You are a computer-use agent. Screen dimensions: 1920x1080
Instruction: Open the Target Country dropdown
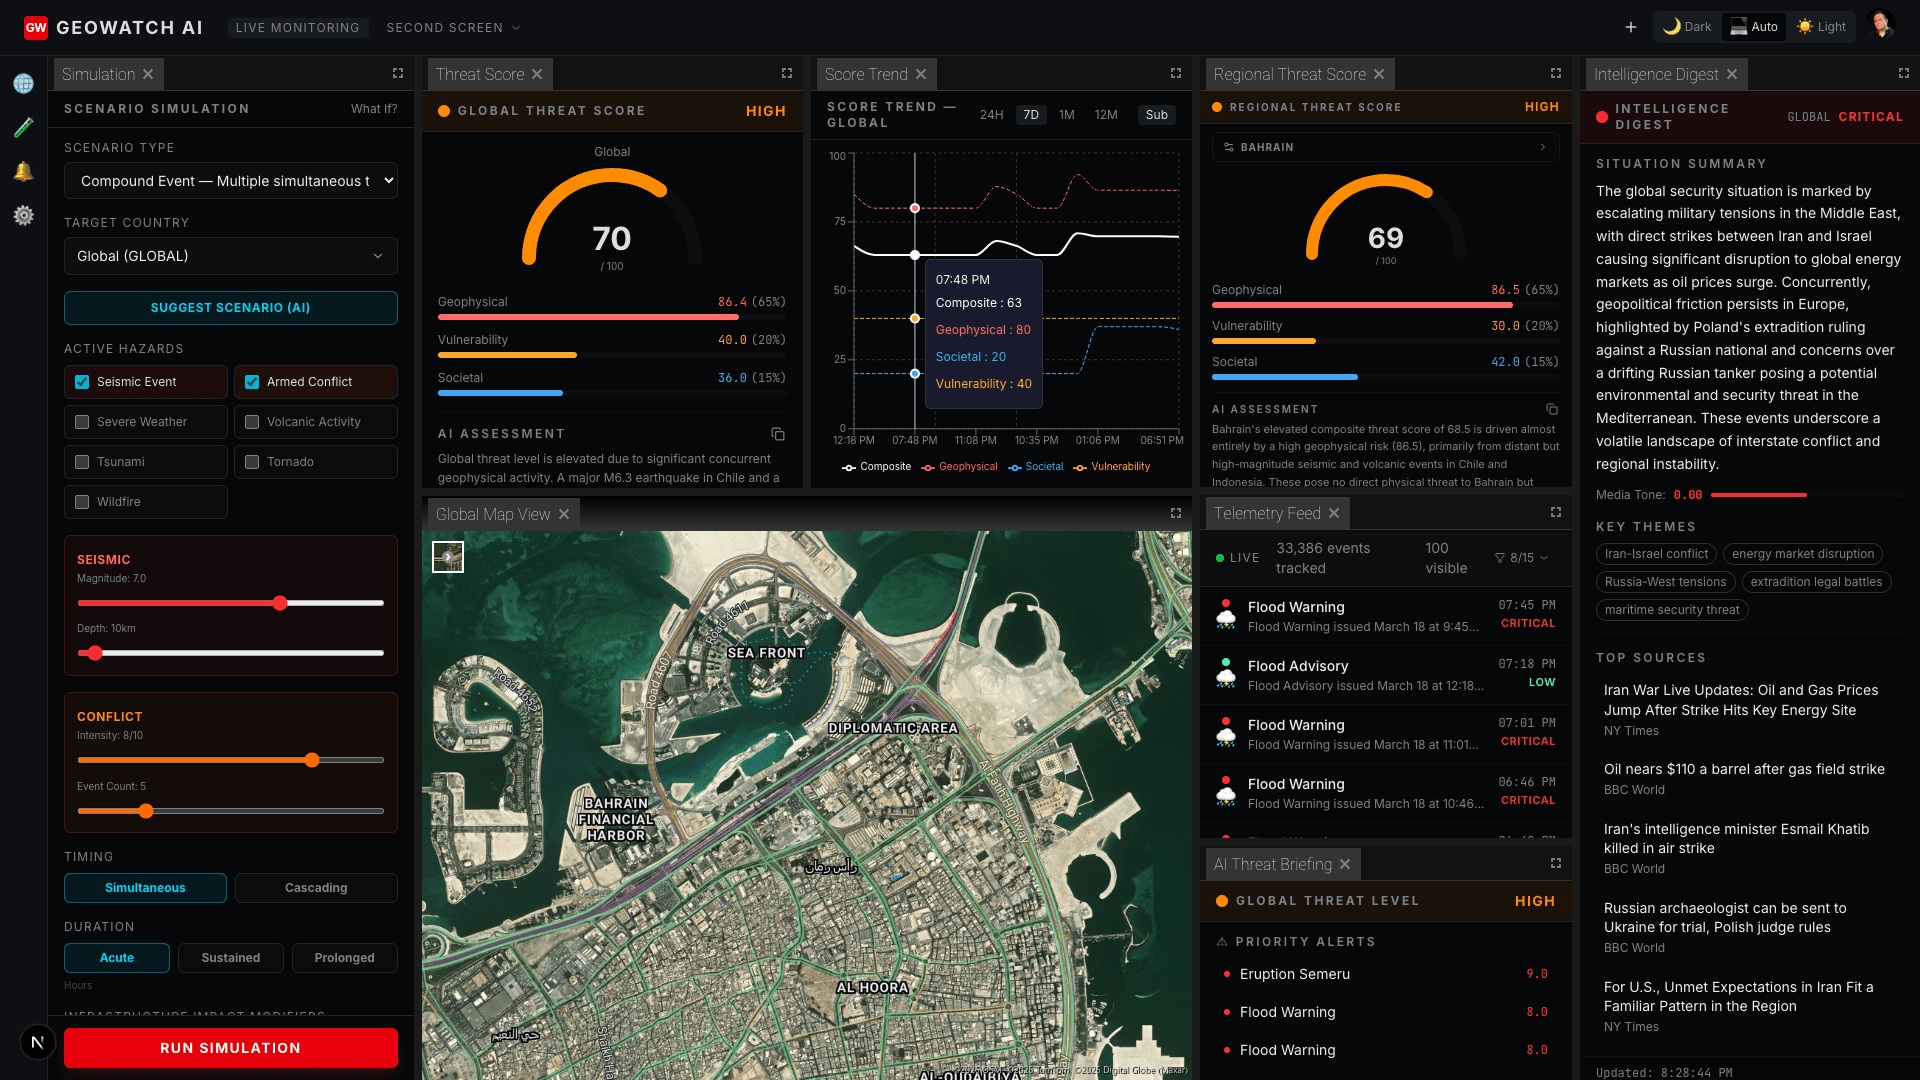pos(231,256)
